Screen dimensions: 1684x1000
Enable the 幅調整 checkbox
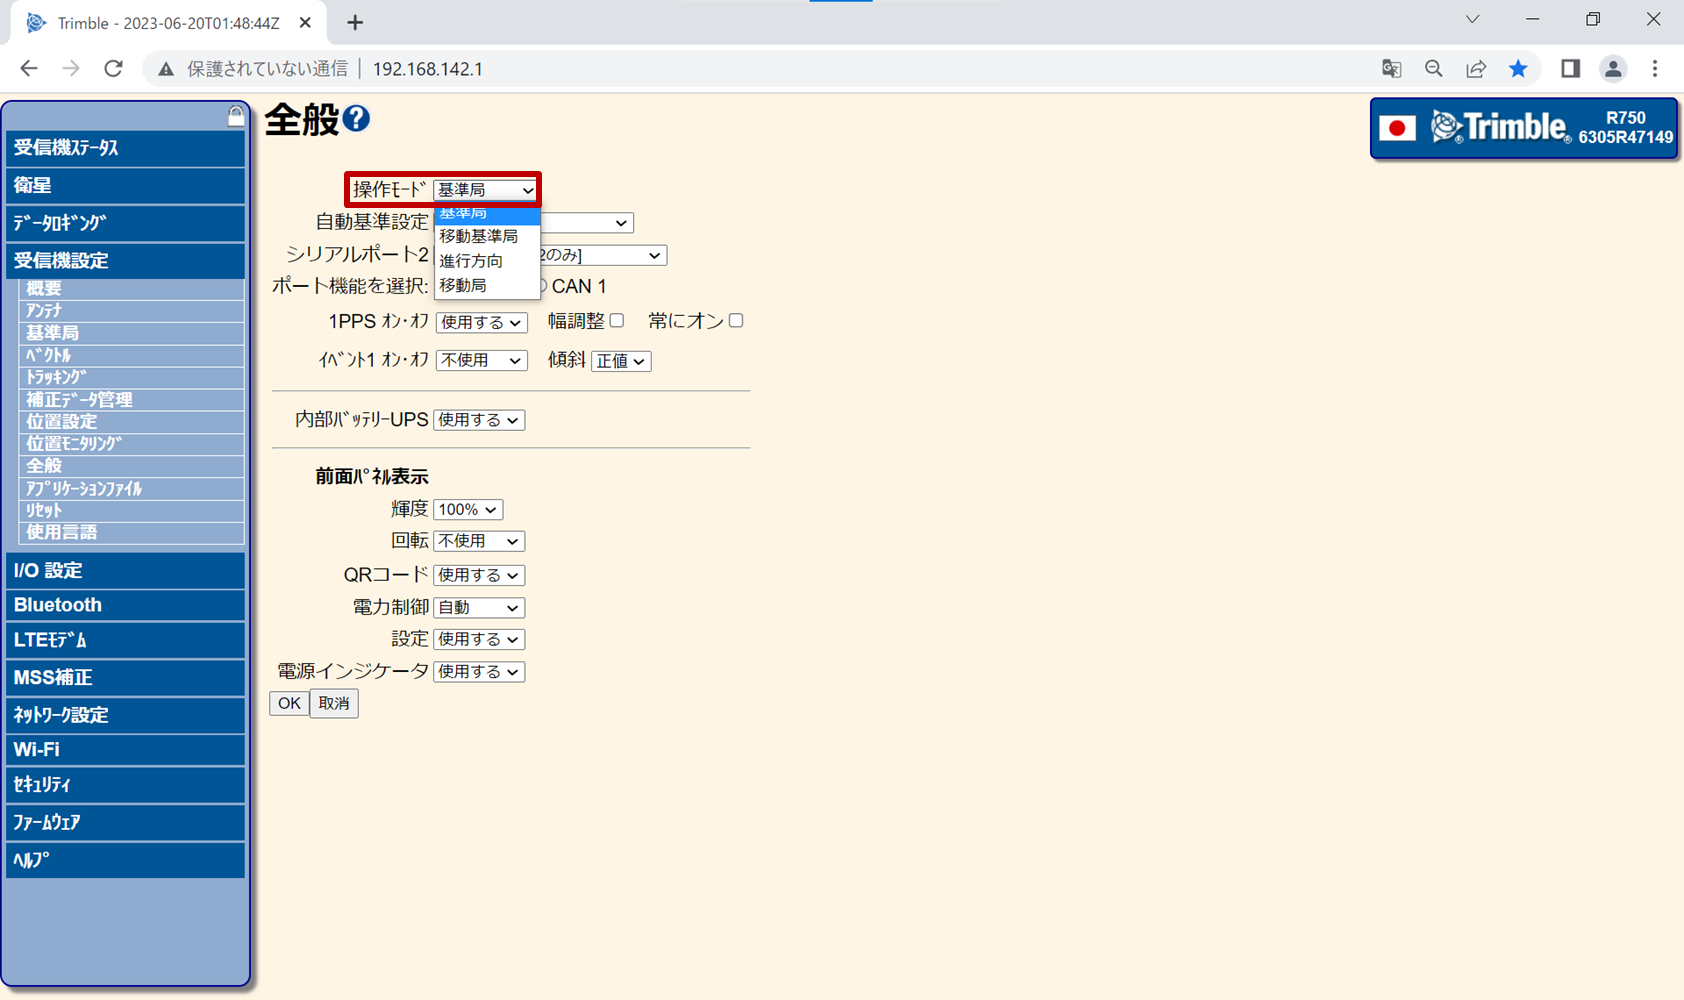[x=617, y=321]
